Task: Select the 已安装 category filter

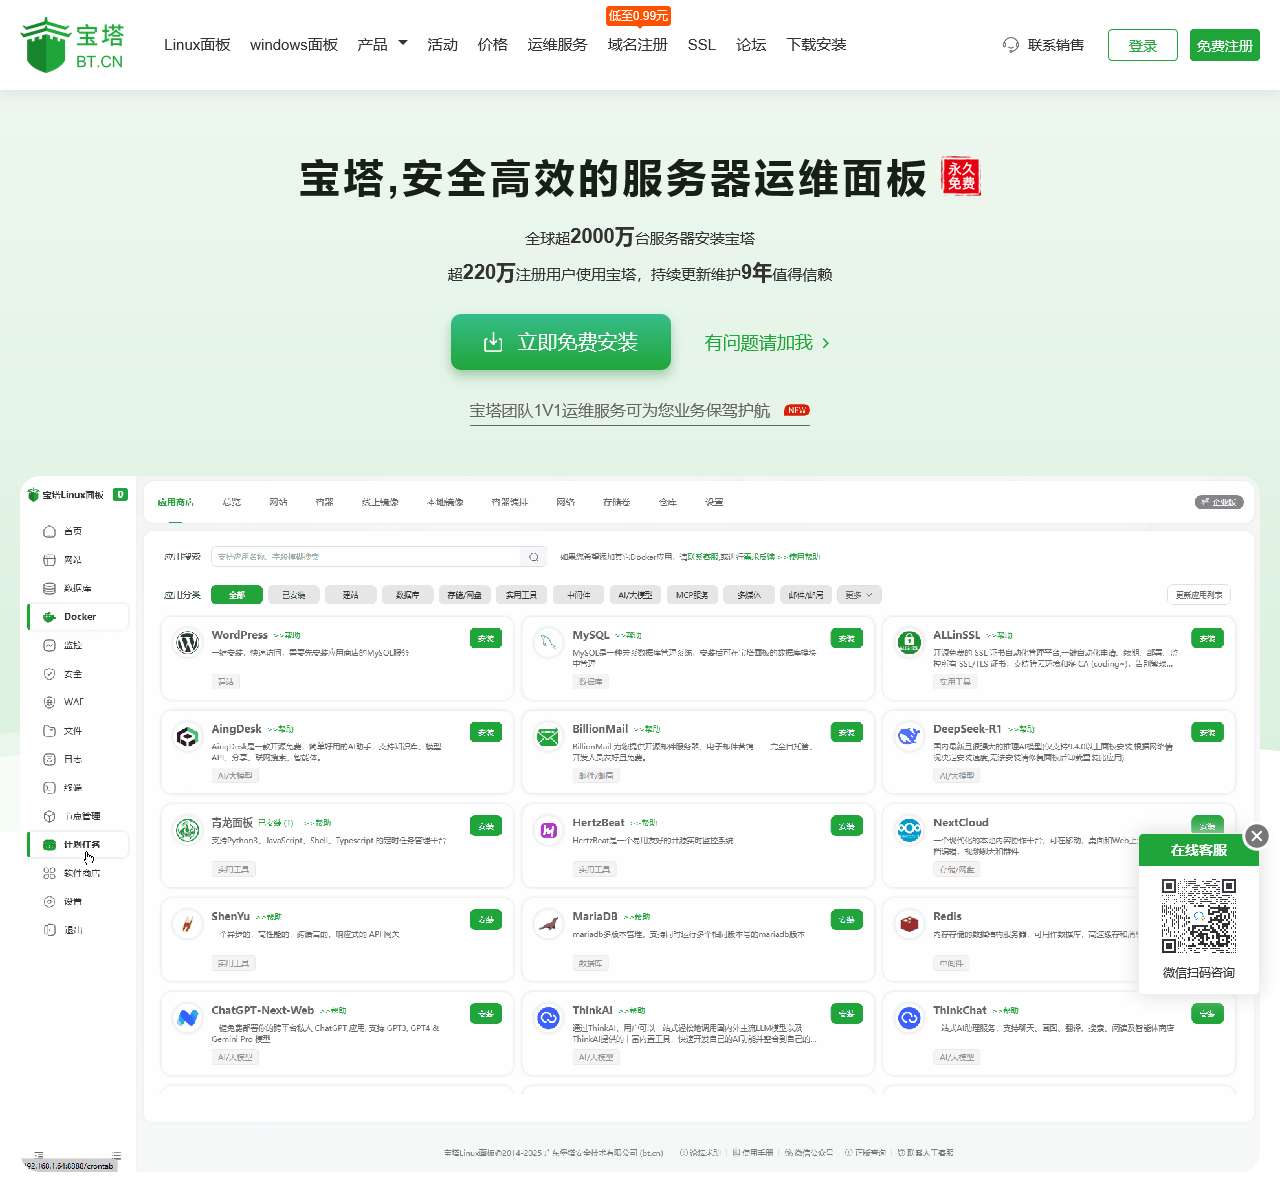Action: 294,595
